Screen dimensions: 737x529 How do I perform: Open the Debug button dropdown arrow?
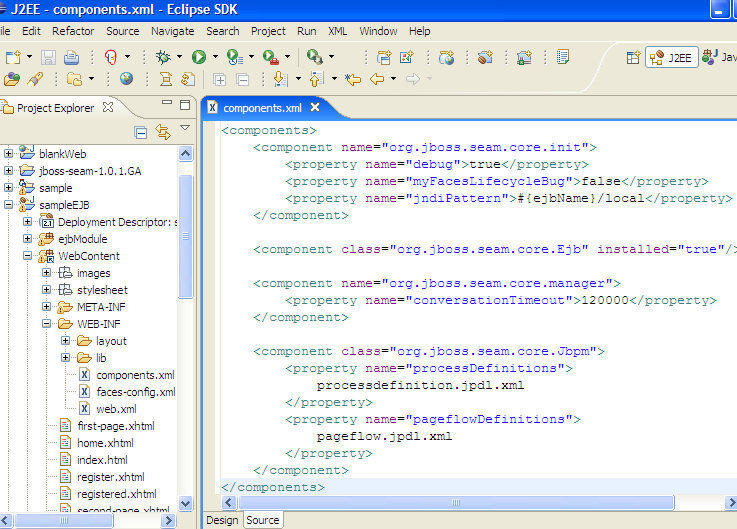click(179, 56)
